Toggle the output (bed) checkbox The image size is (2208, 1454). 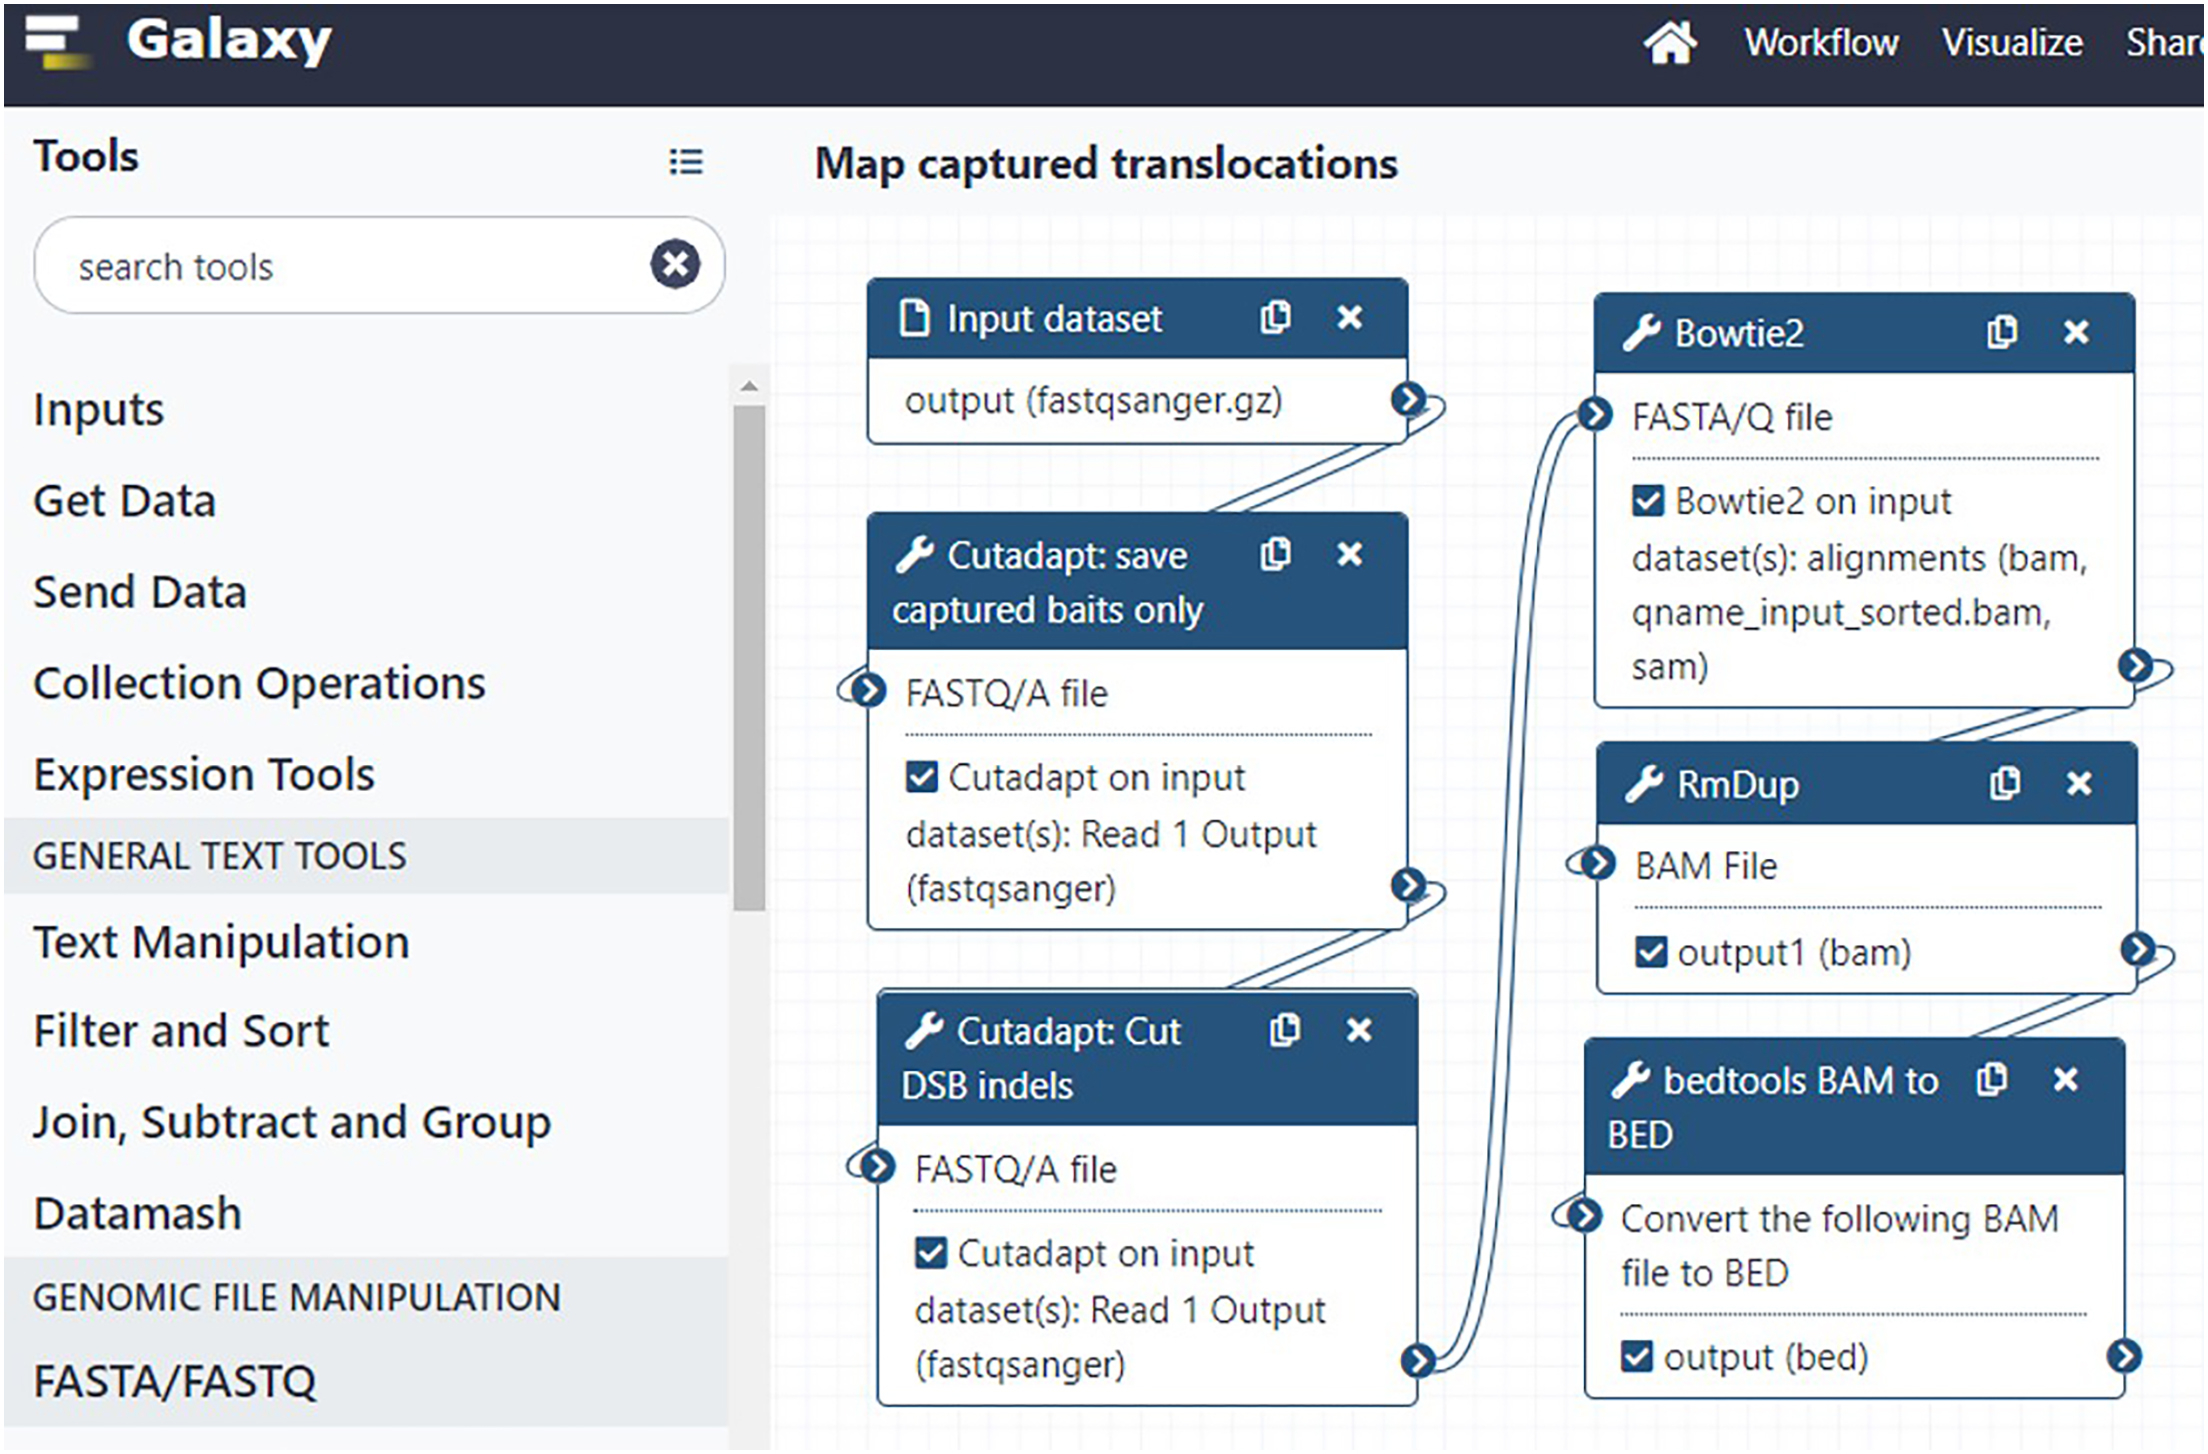point(1637,1357)
